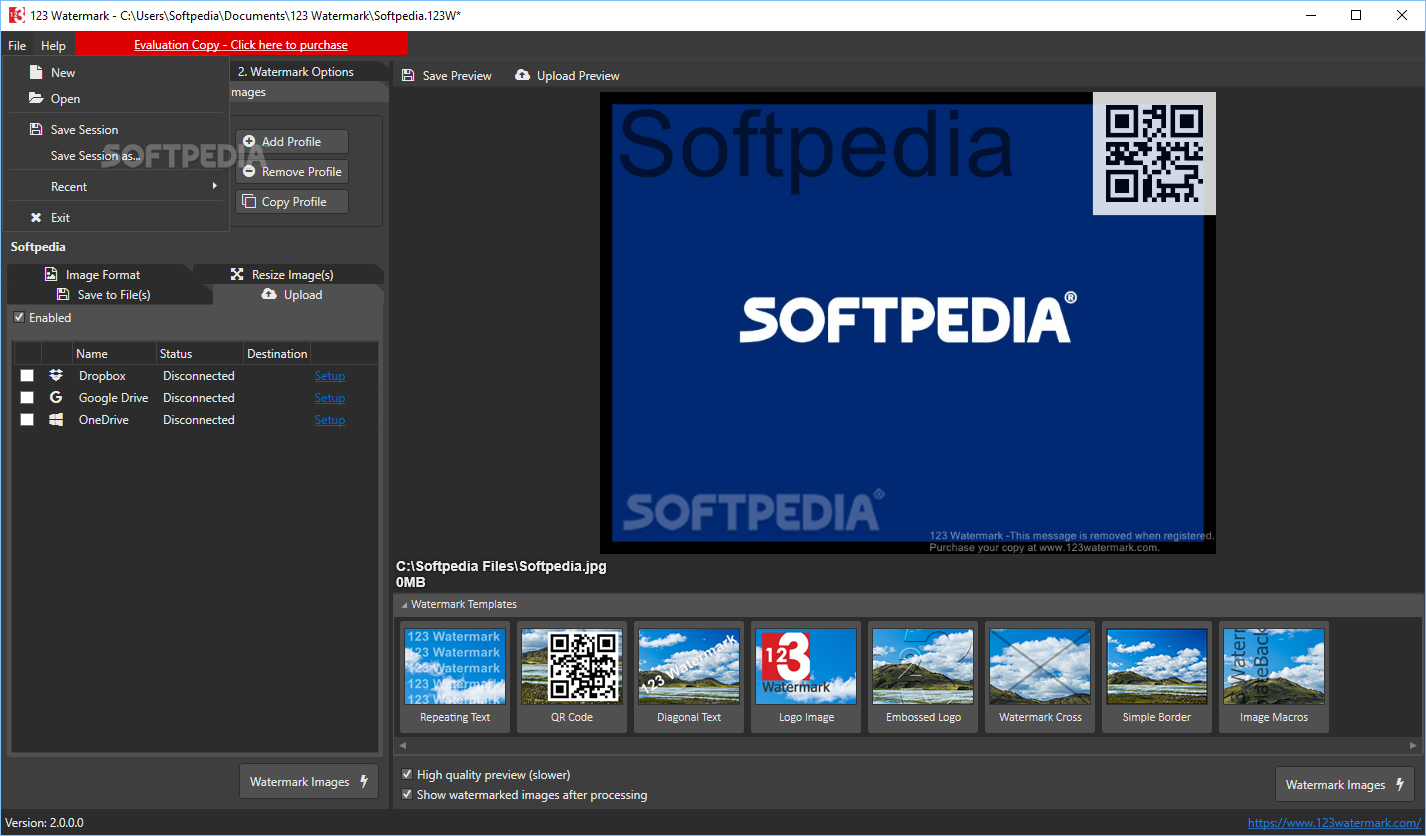Viewport: 1426px width, 836px height.
Task: Click lightning icon on right Watermark Images button
Action: (1400, 785)
